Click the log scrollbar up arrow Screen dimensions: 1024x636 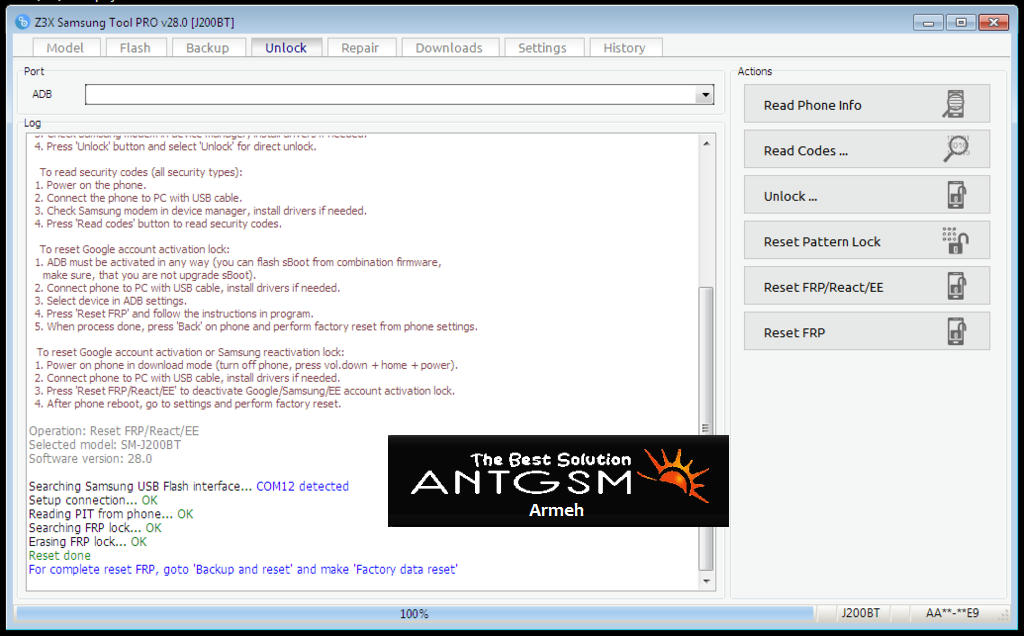coord(706,143)
